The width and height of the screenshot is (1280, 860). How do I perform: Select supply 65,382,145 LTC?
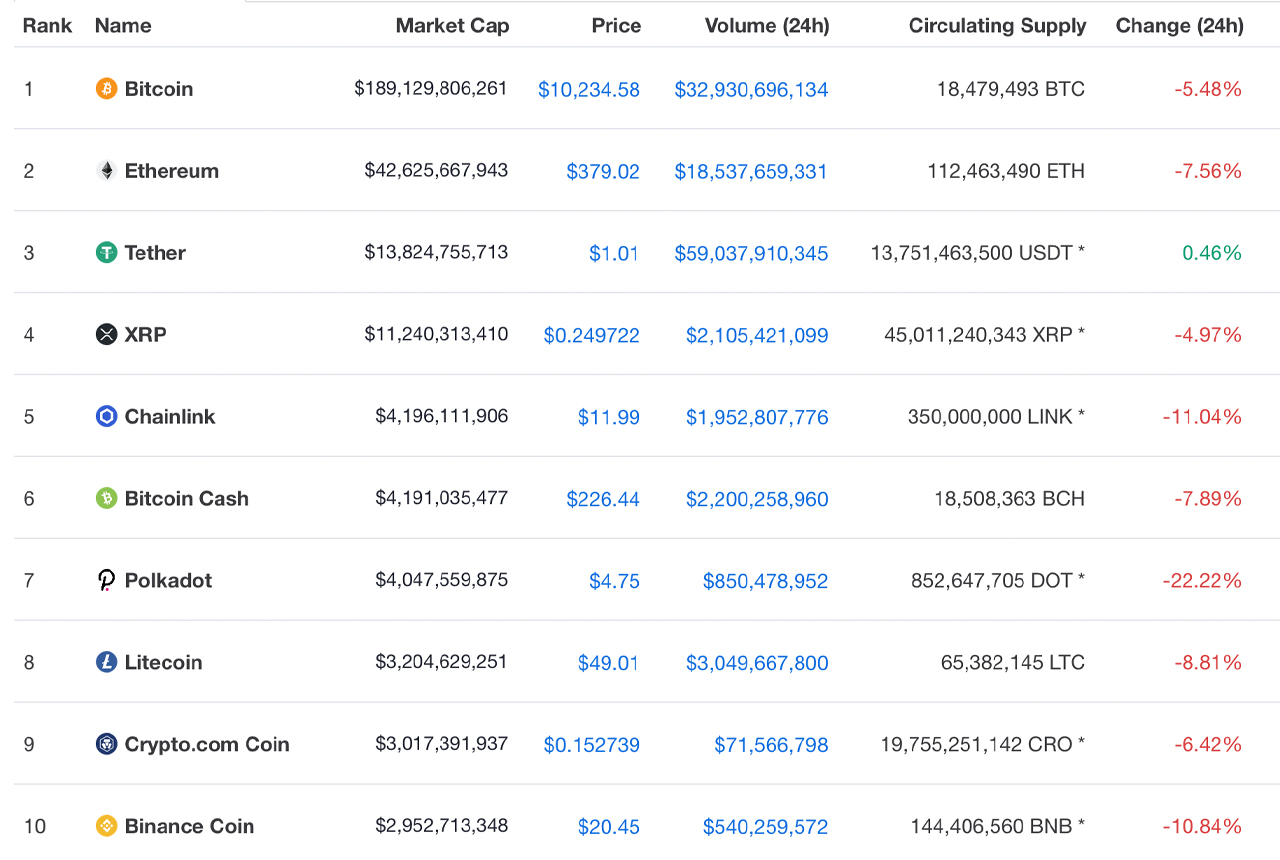click(1013, 663)
